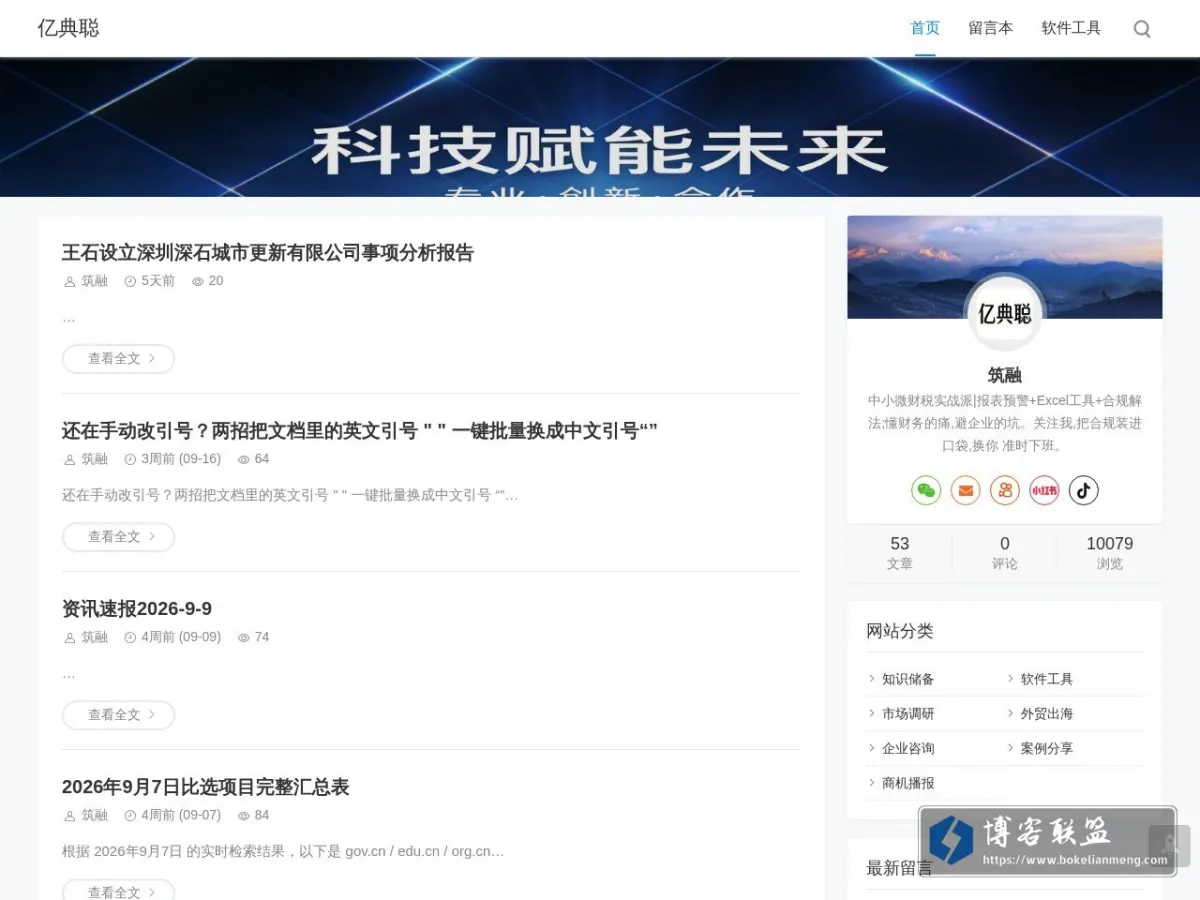1200x900 pixels.
Task: Open post 还在手动改引号？两招把文档里的英文引号
Action: 359,430
